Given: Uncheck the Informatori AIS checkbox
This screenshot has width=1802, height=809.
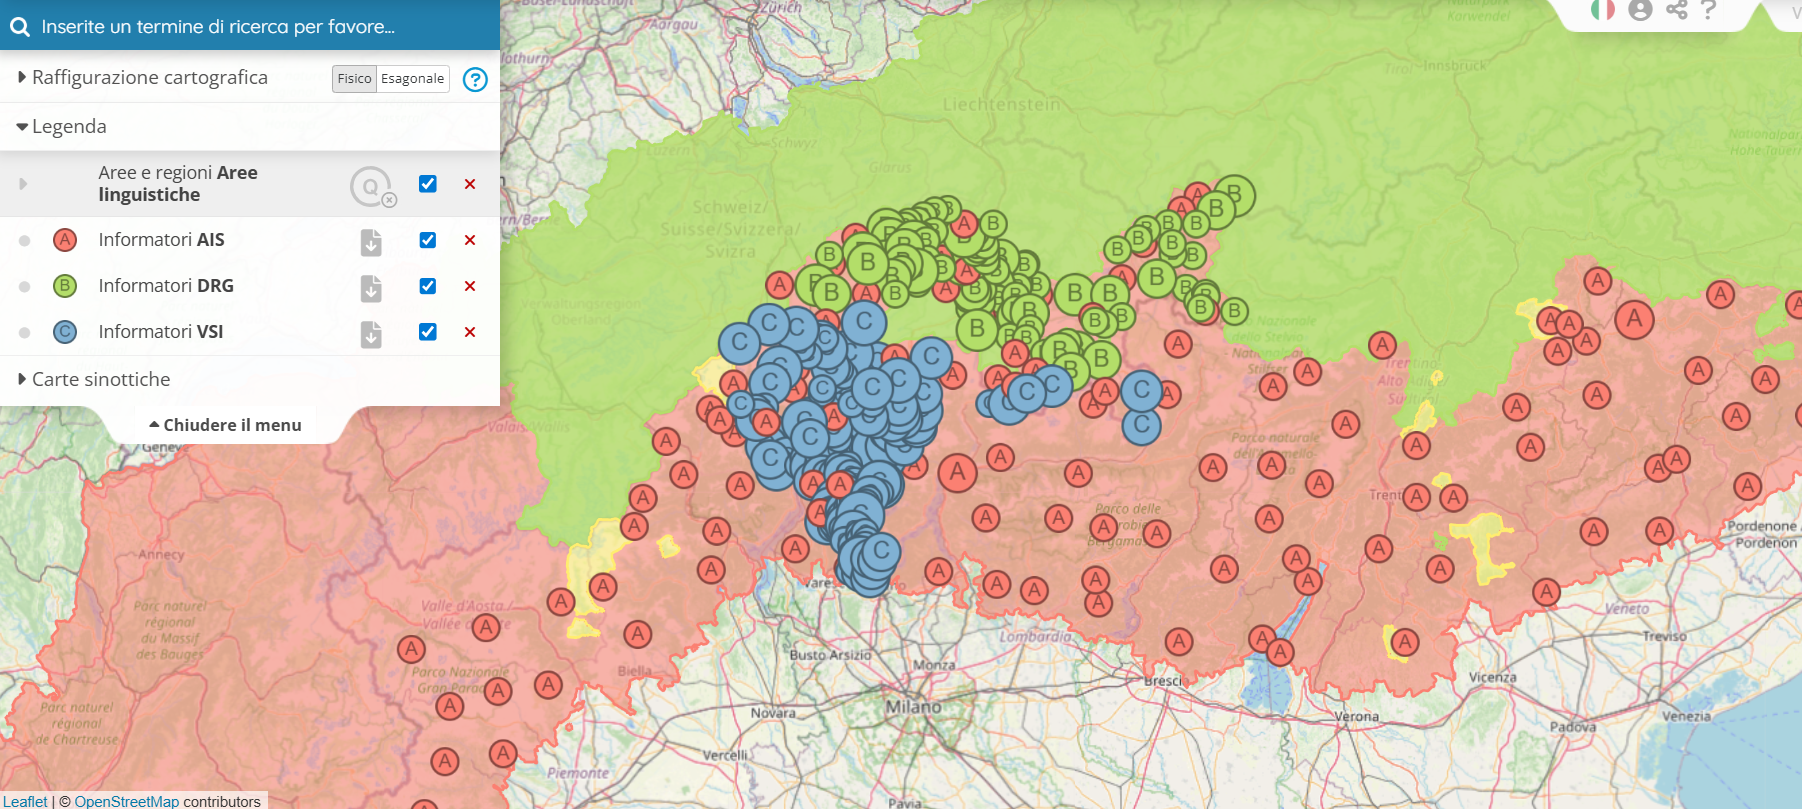Looking at the screenshot, I should click(x=428, y=240).
